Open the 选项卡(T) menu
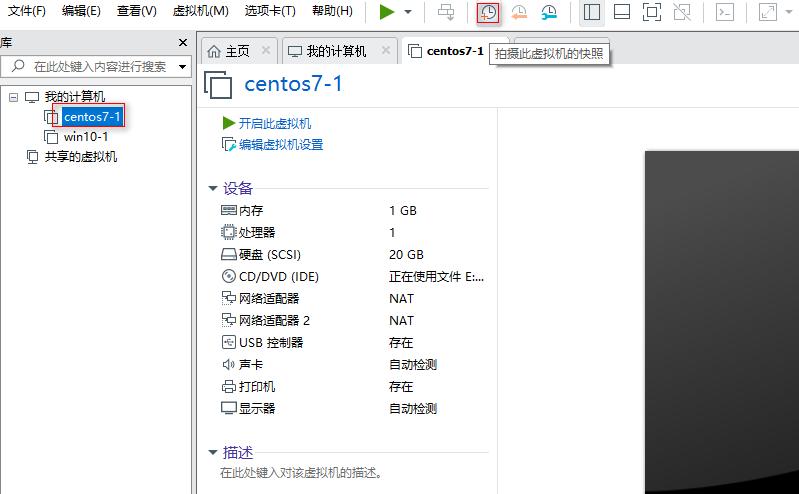799x494 pixels. [270, 11]
